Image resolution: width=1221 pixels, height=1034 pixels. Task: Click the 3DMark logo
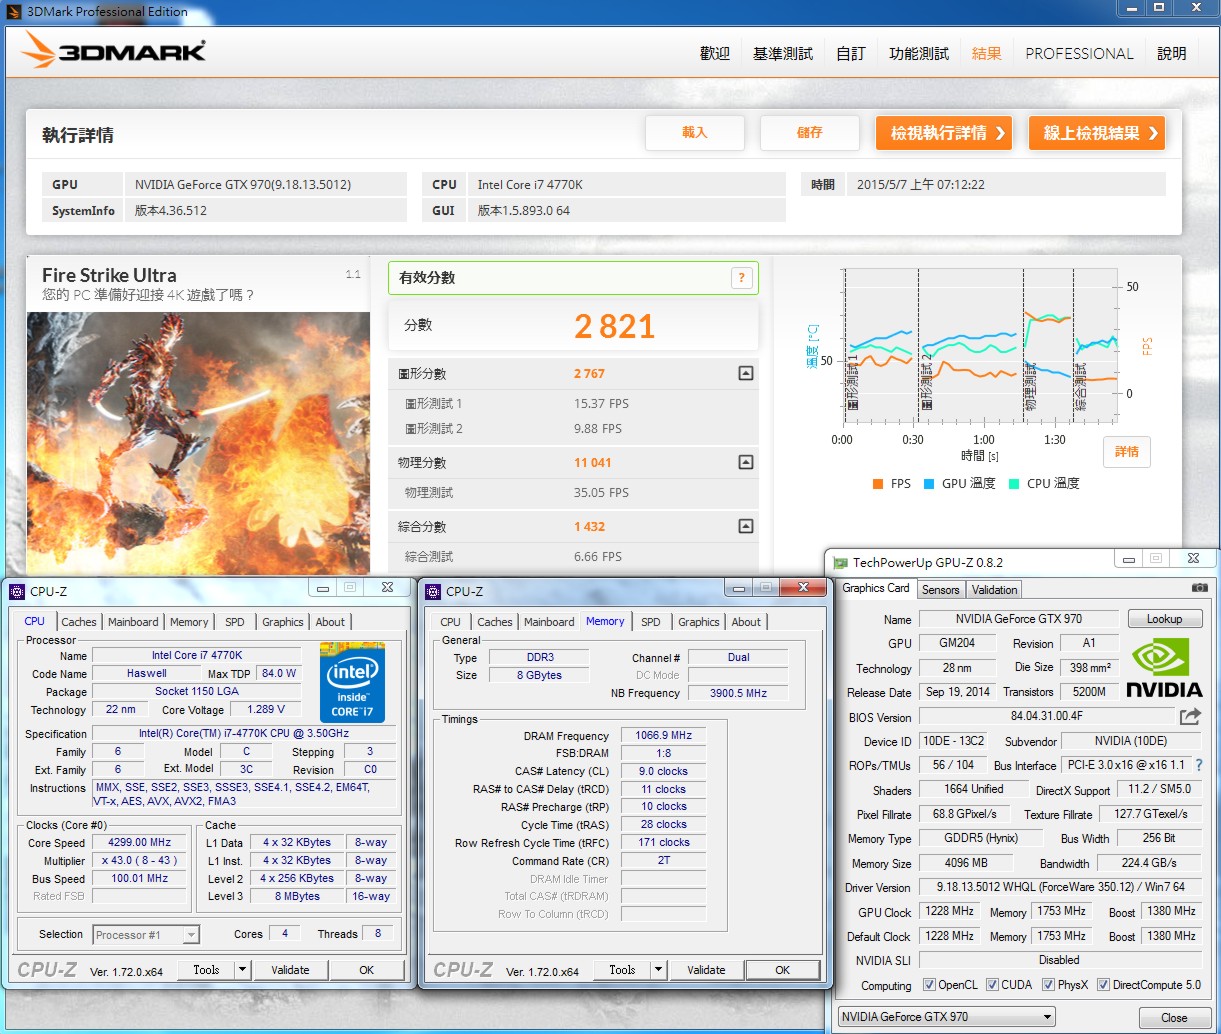(x=113, y=50)
